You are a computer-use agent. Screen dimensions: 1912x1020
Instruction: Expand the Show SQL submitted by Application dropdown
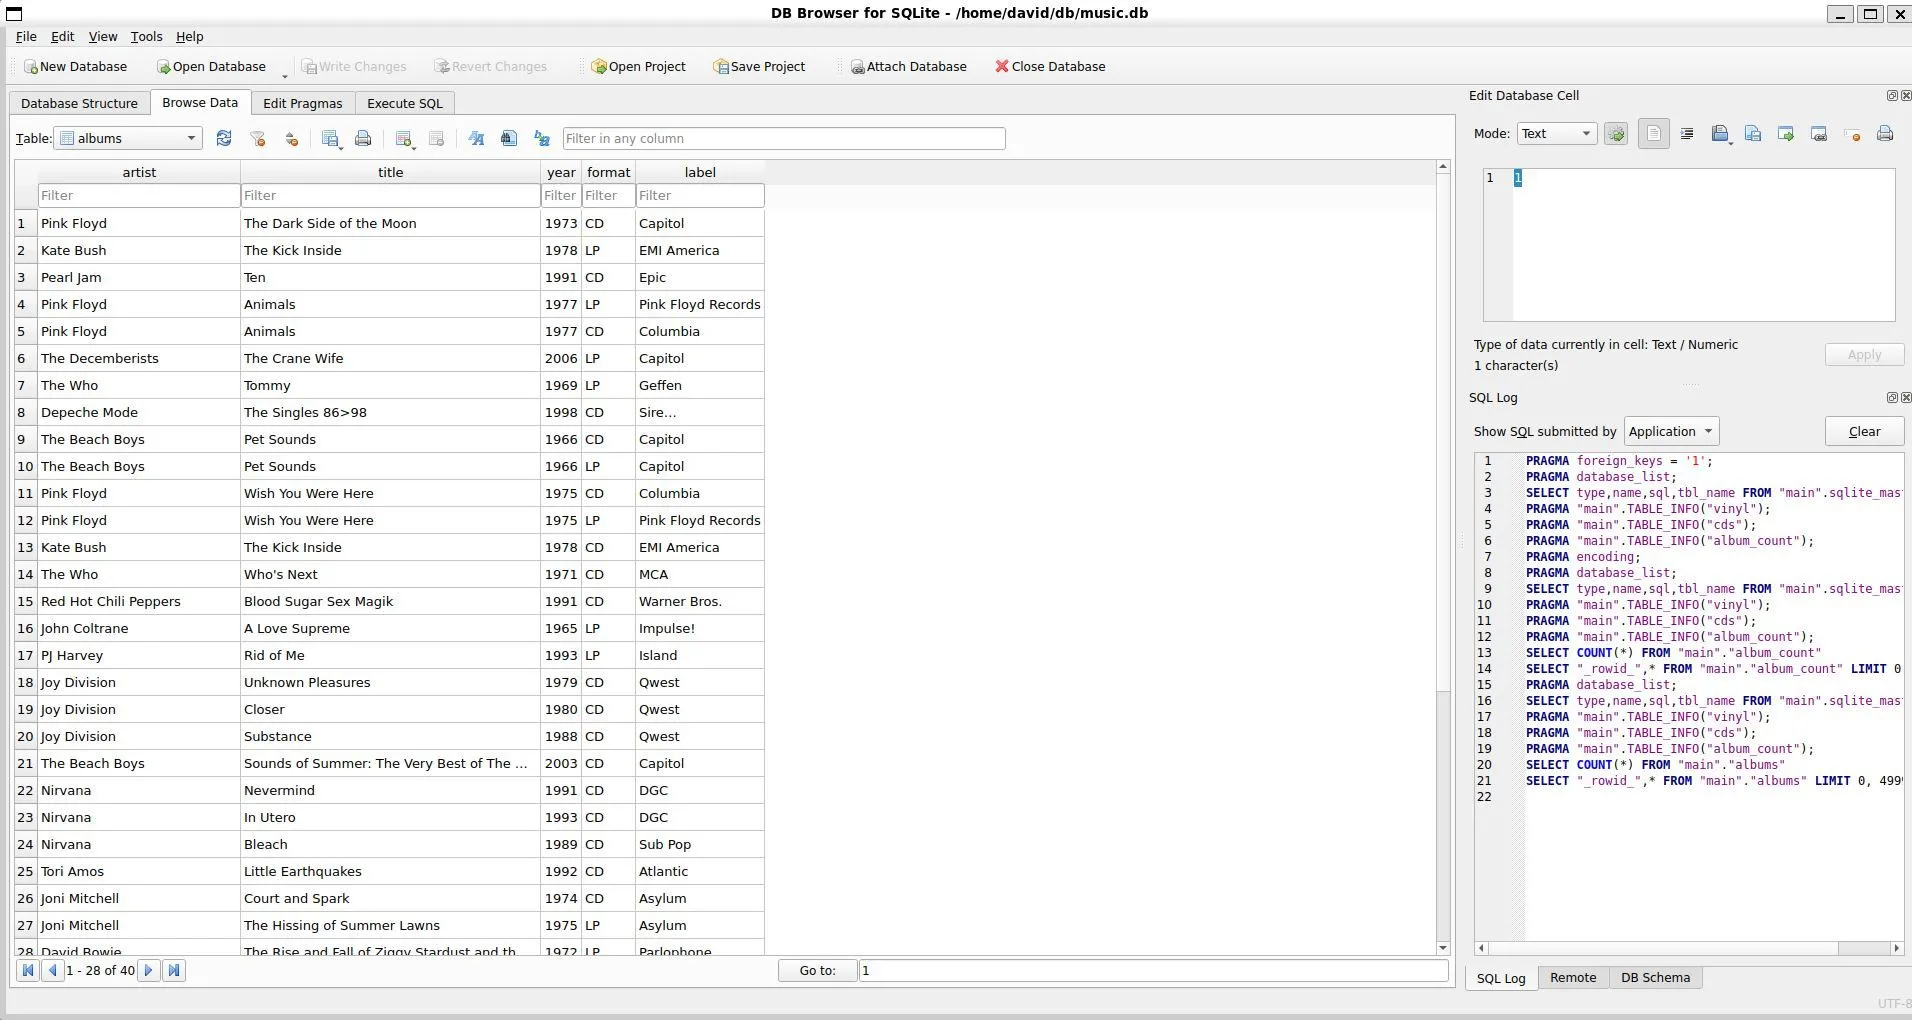point(1671,432)
